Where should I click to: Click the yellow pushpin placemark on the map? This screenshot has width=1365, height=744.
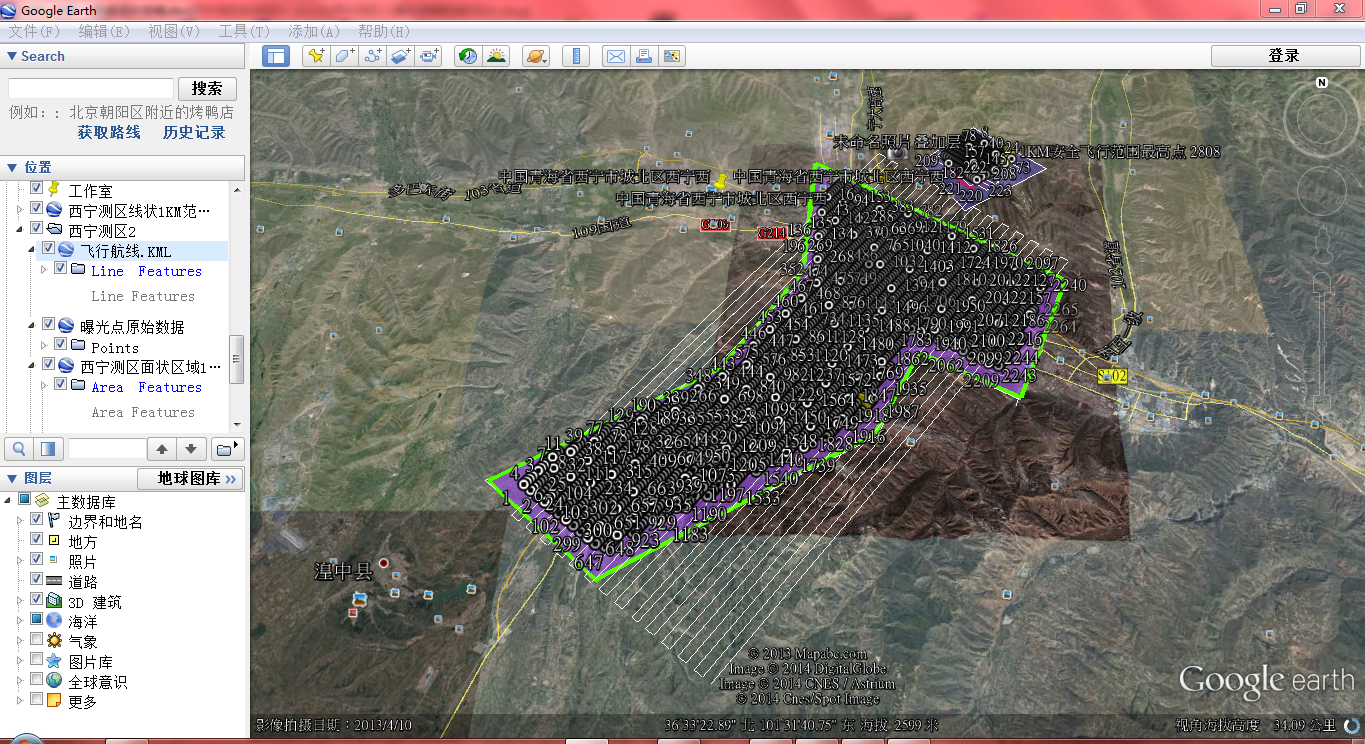(x=720, y=182)
